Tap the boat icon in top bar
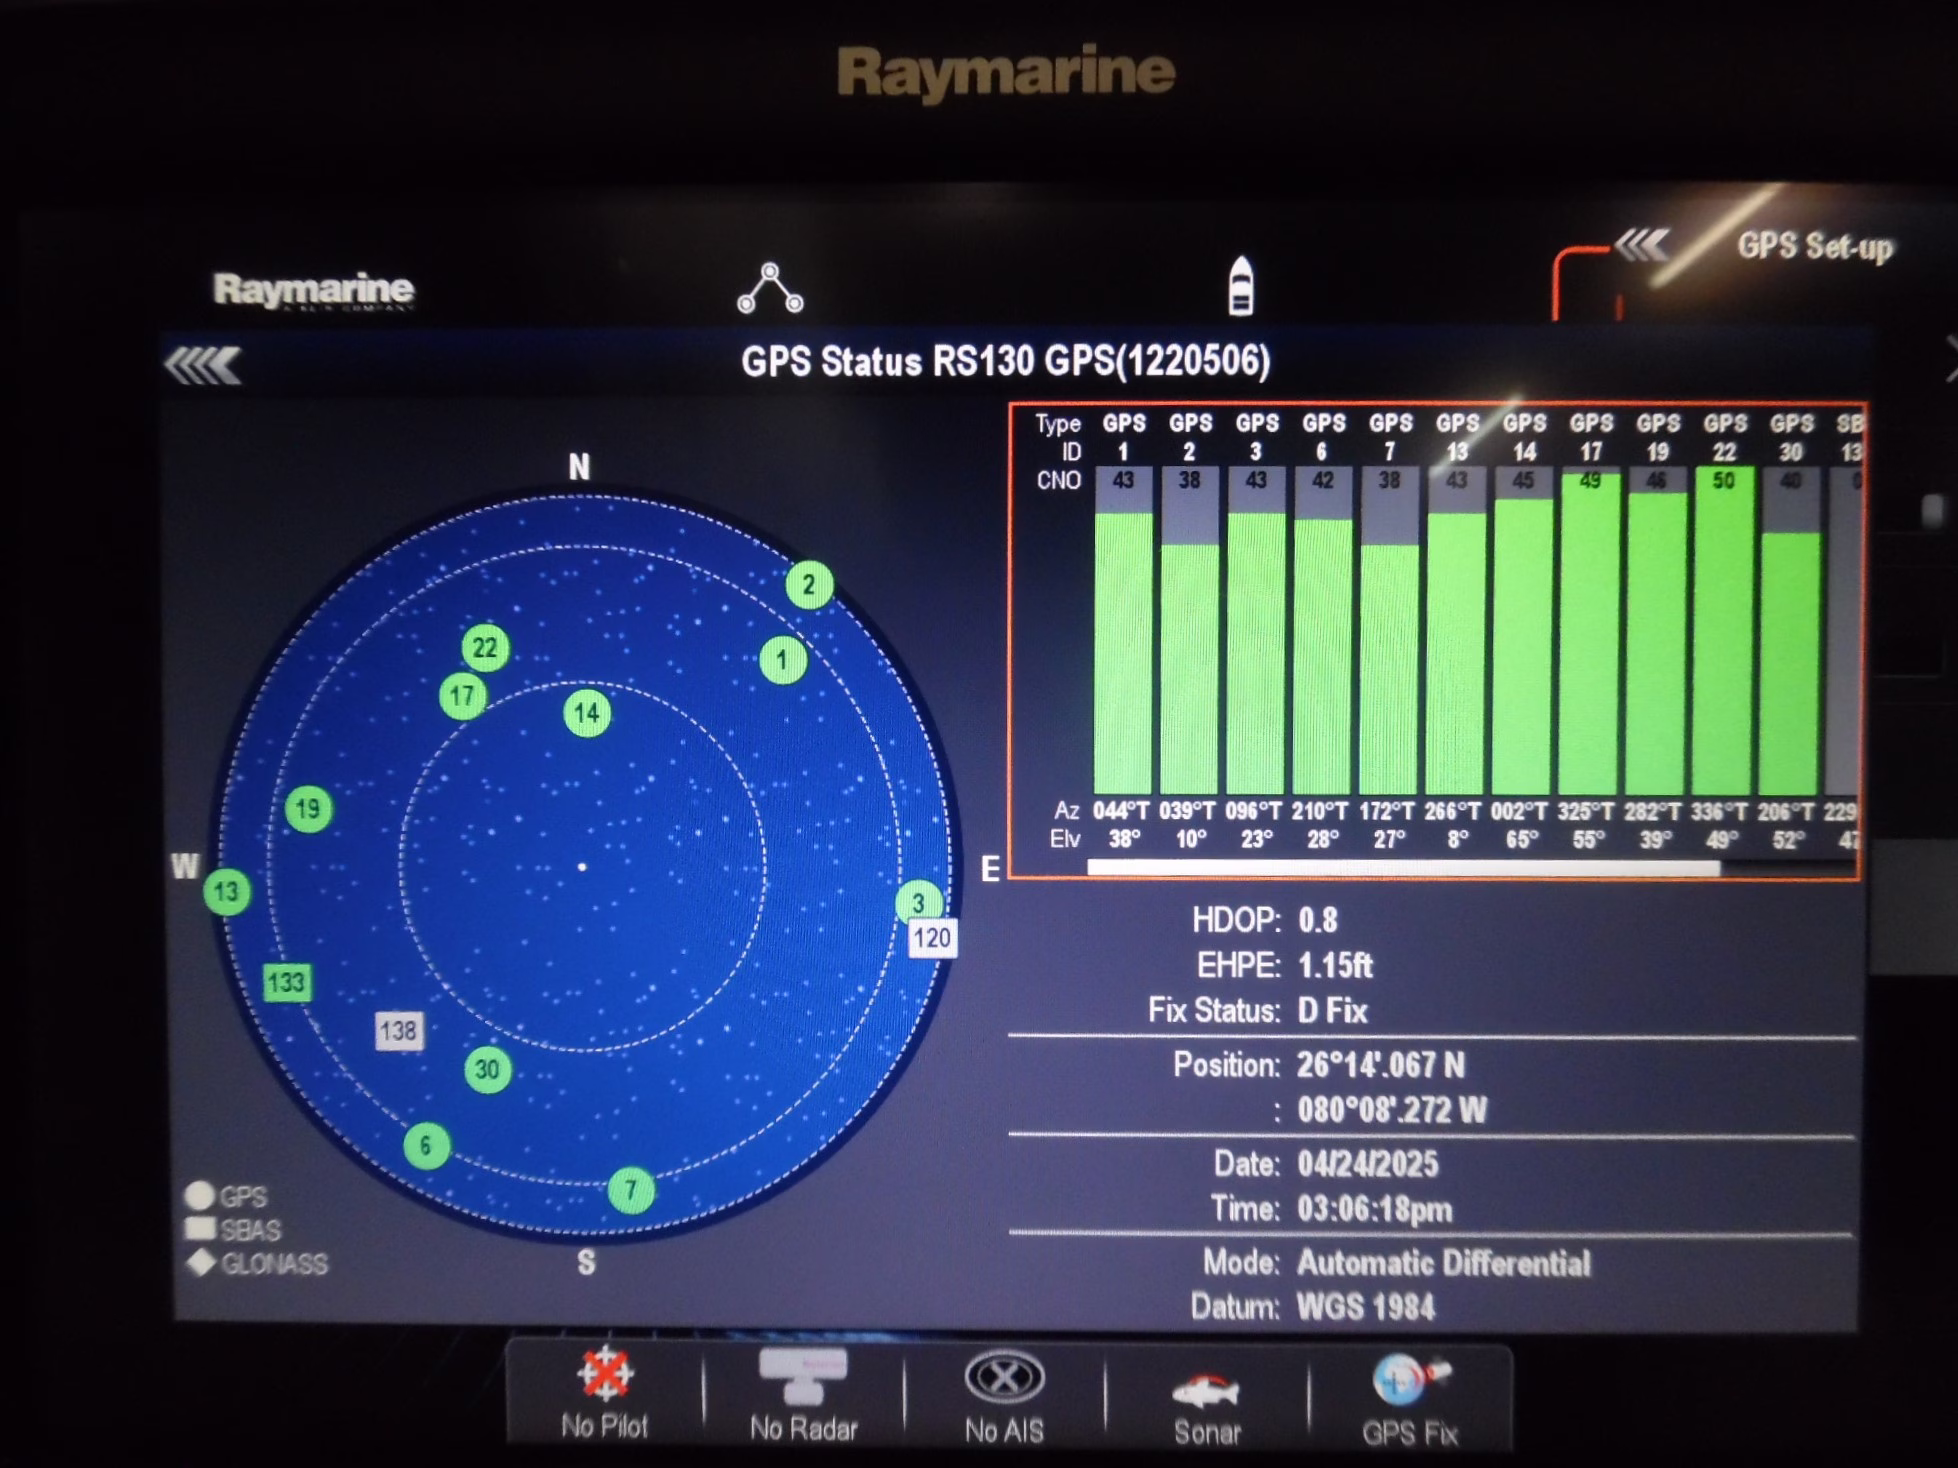 click(1240, 286)
